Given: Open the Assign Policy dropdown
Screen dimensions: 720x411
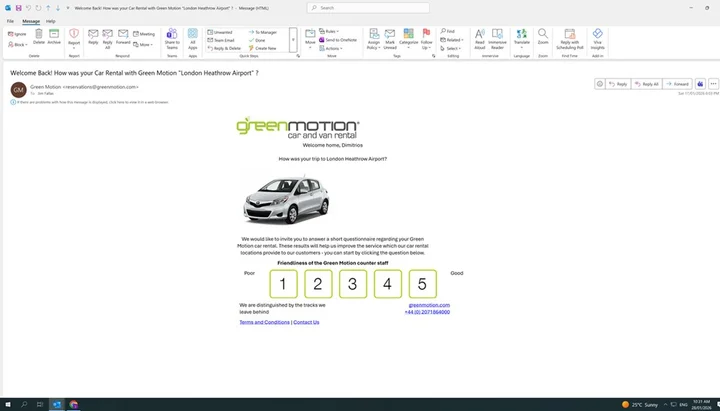Looking at the screenshot, I should click(374, 39).
